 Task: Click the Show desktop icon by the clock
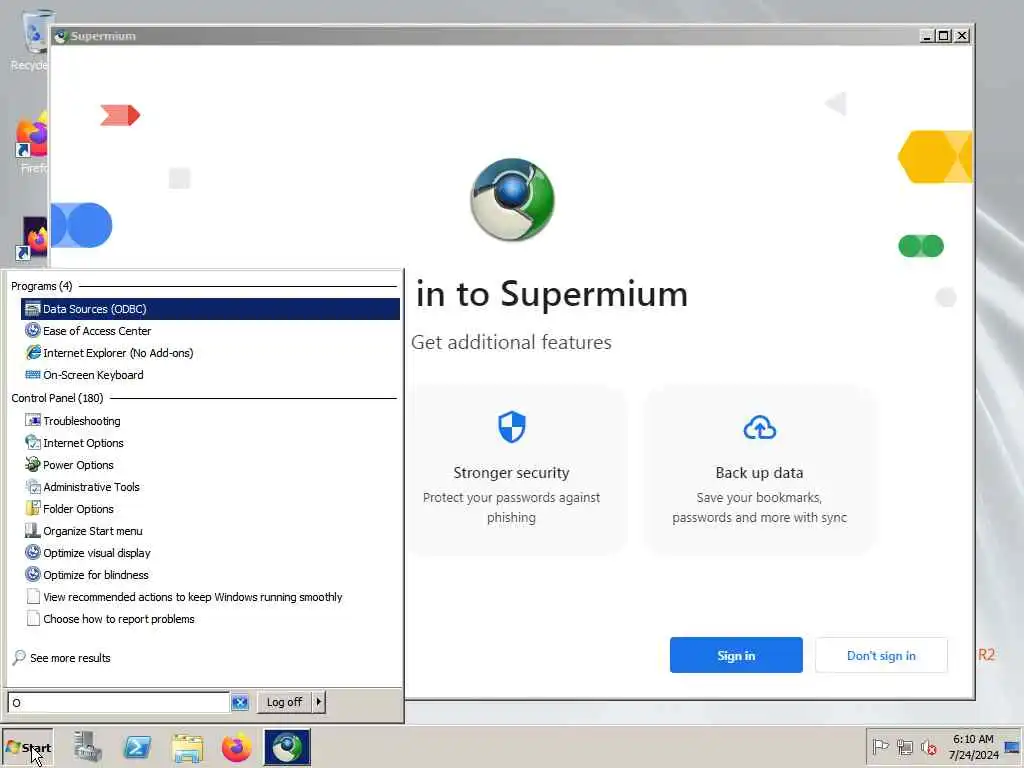pyautogui.click(x=1012, y=747)
